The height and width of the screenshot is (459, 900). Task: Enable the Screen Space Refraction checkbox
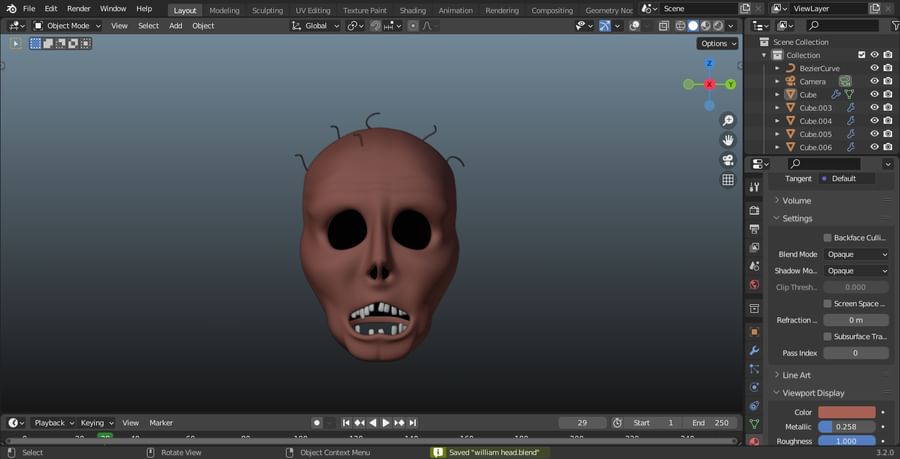pos(827,304)
